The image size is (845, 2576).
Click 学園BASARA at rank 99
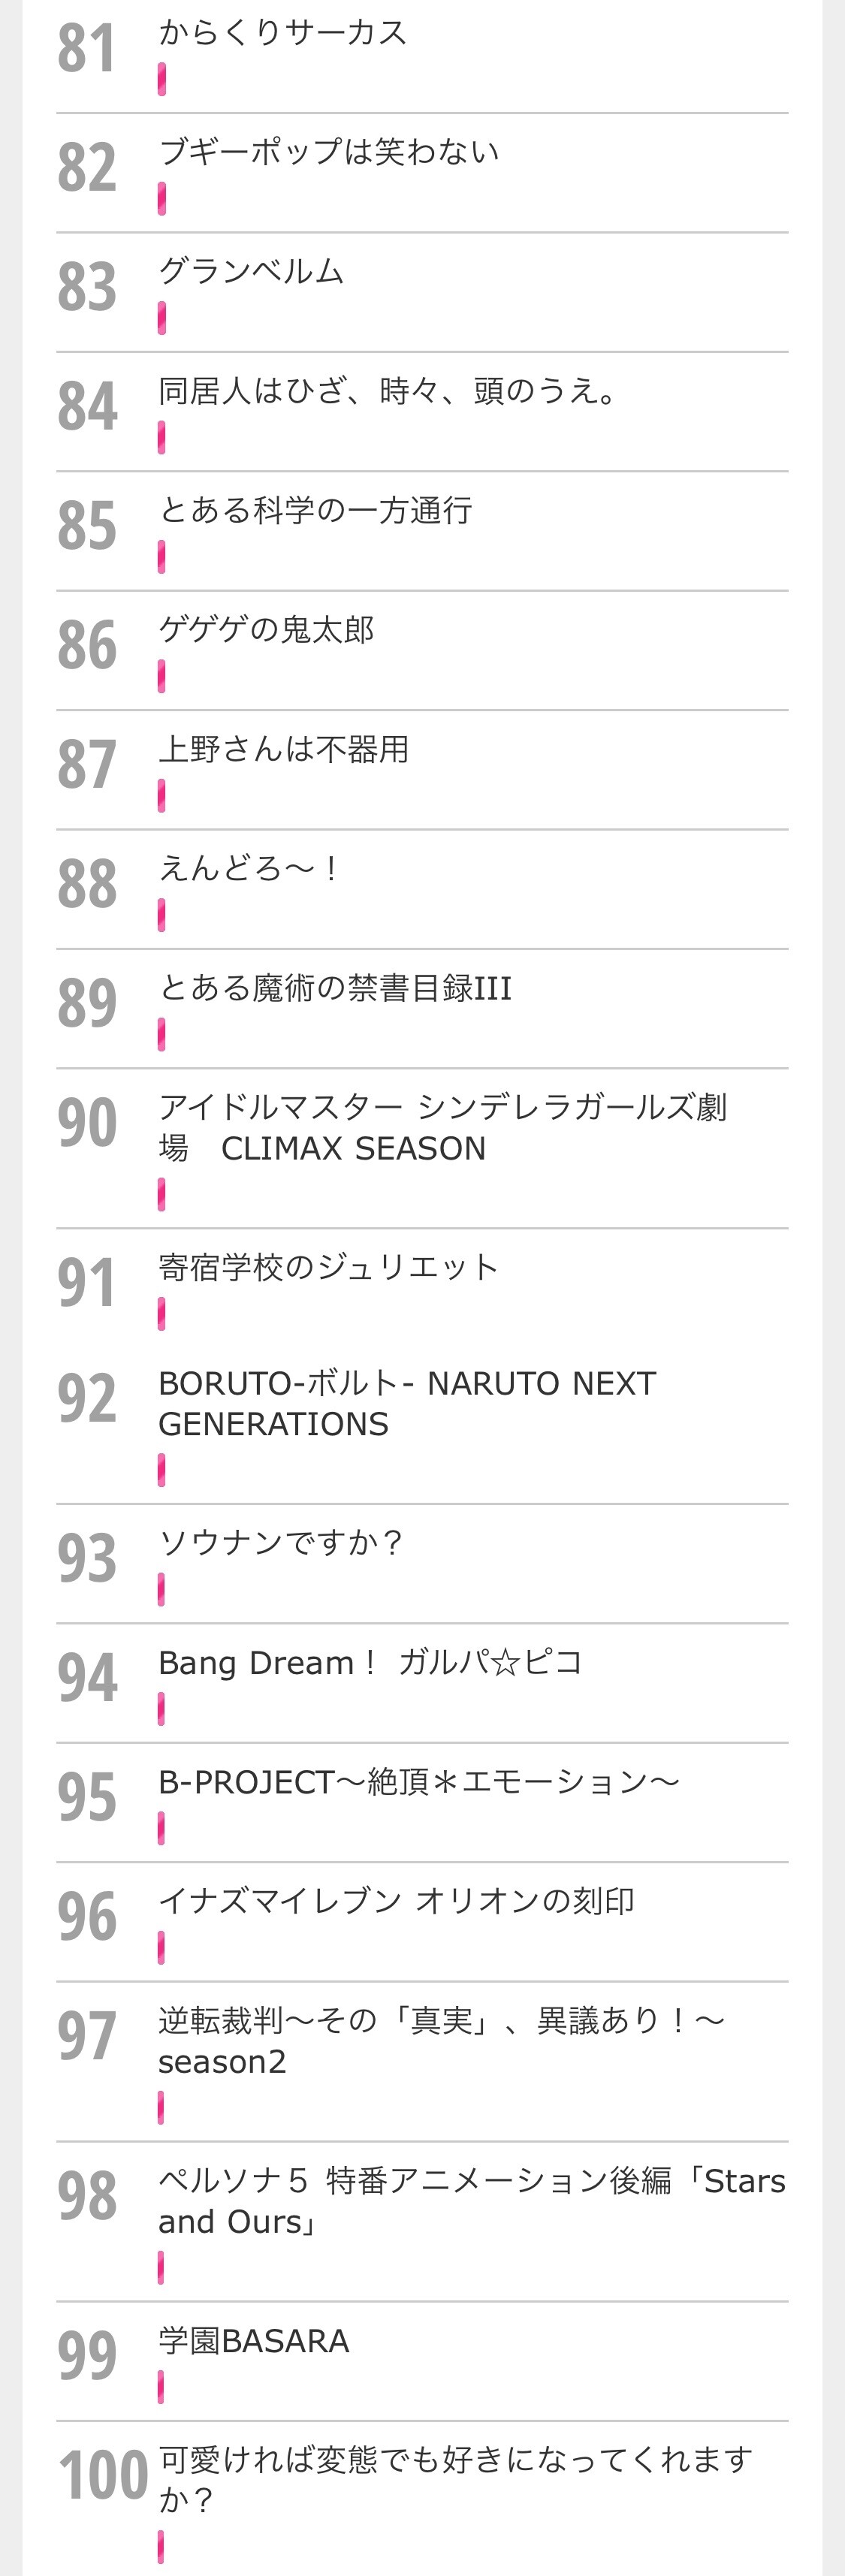click(254, 2341)
